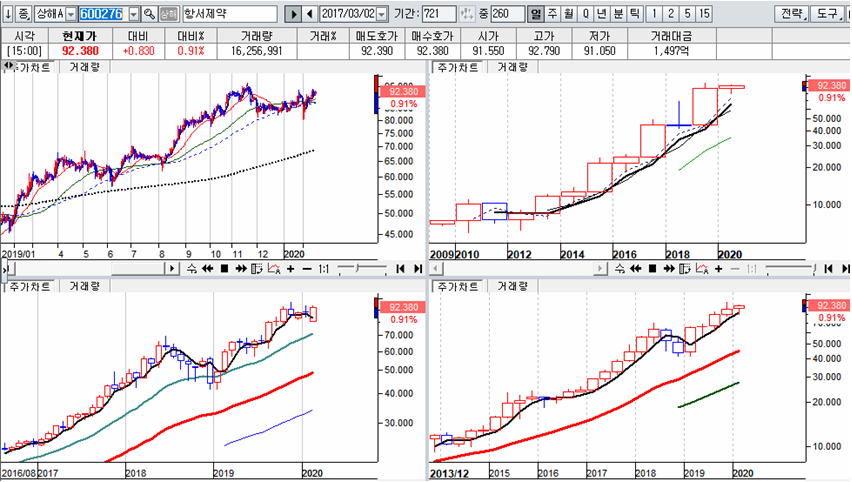Open top-left chart's 거래량 tab
The width and height of the screenshot is (852, 482).
coord(85,67)
